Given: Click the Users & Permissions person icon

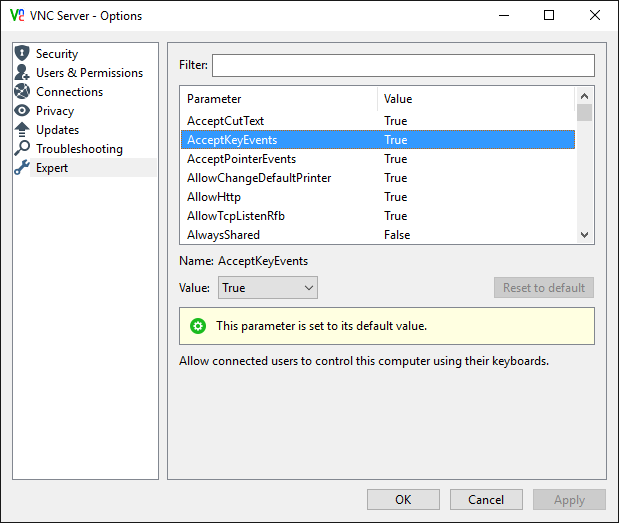Looking at the screenshot, I should tap(22, 73).
